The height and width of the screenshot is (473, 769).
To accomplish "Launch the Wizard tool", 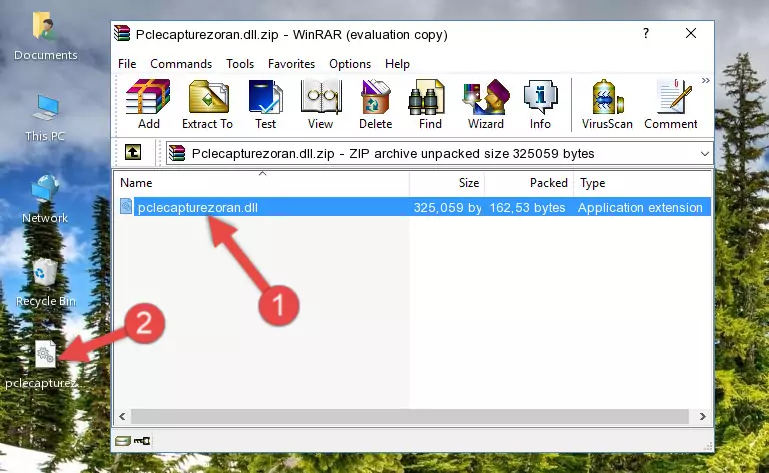I will tap(486, 105).
